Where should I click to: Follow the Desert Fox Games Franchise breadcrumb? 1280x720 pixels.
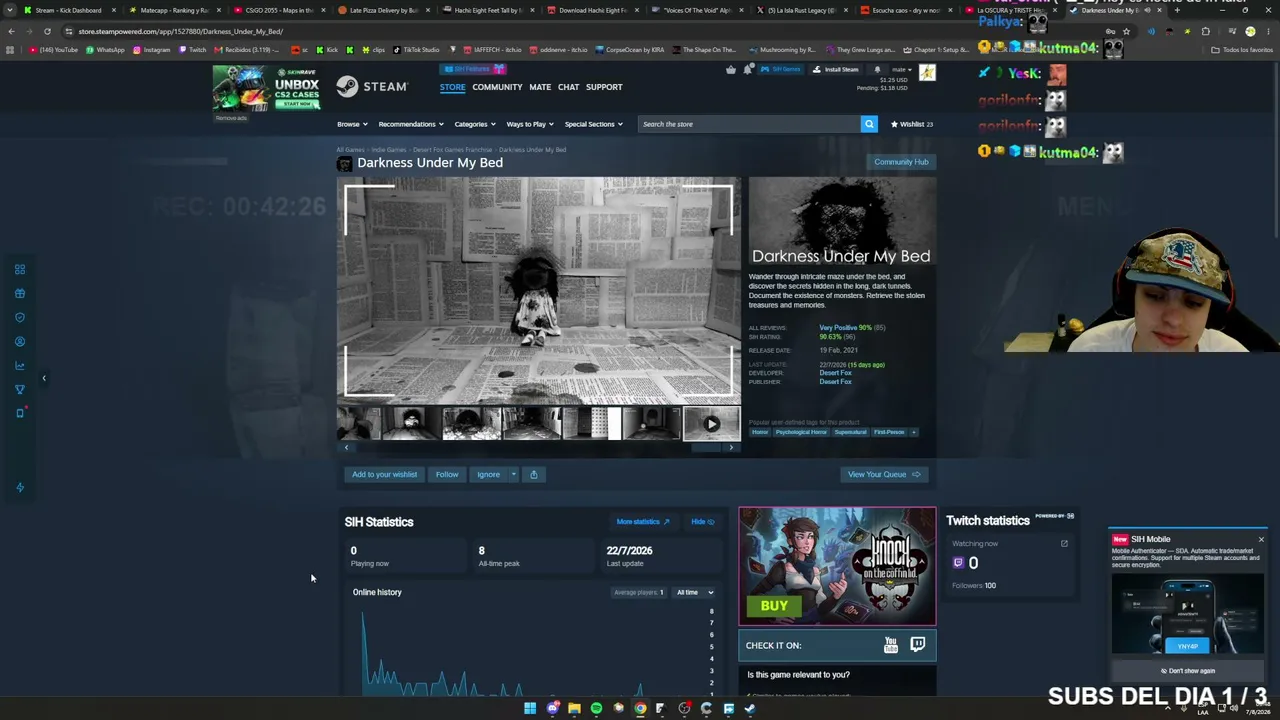[x=452, y=150]
